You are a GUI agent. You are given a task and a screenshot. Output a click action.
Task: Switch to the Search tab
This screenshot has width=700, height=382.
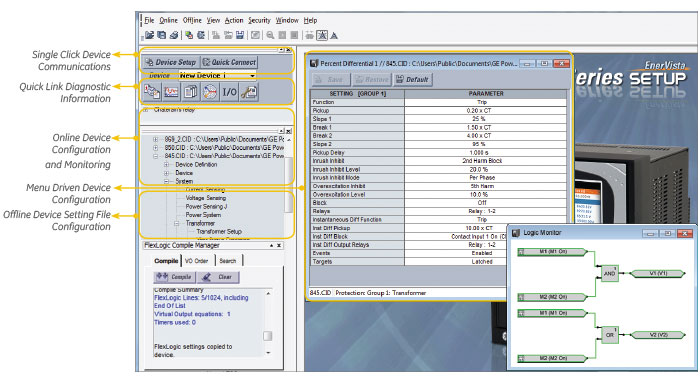[x=228, y=261]
